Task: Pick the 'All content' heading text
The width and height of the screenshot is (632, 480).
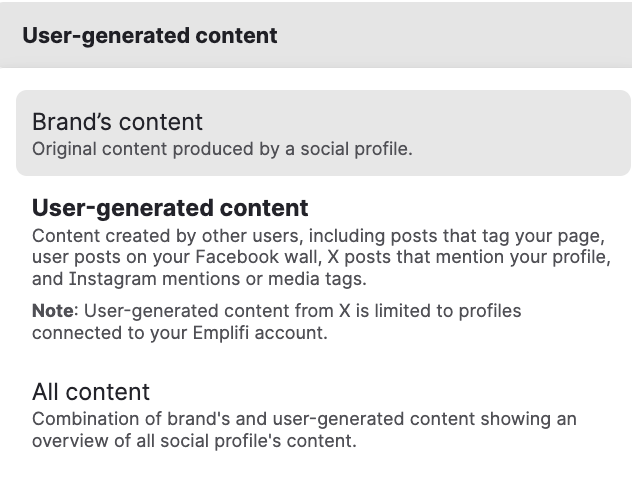Action: click(91, 391)
